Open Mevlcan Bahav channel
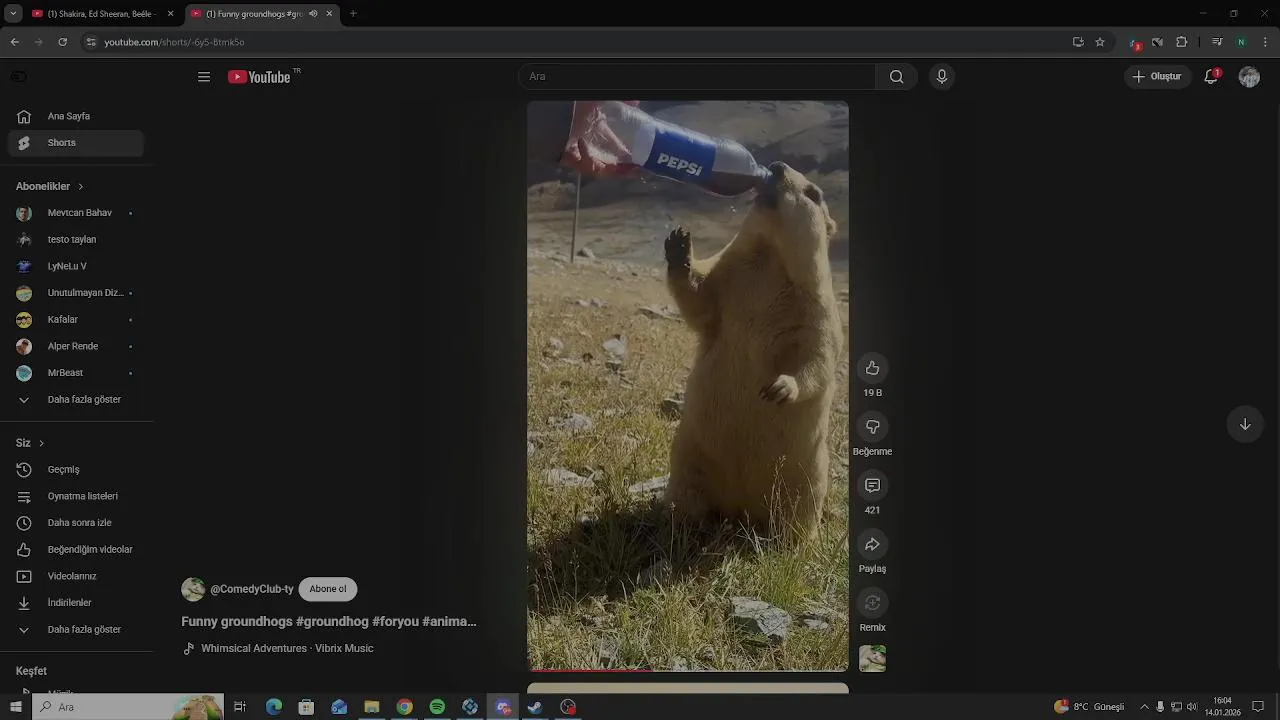The height and width of the screenshot is (720, 1280). point(76,213)
